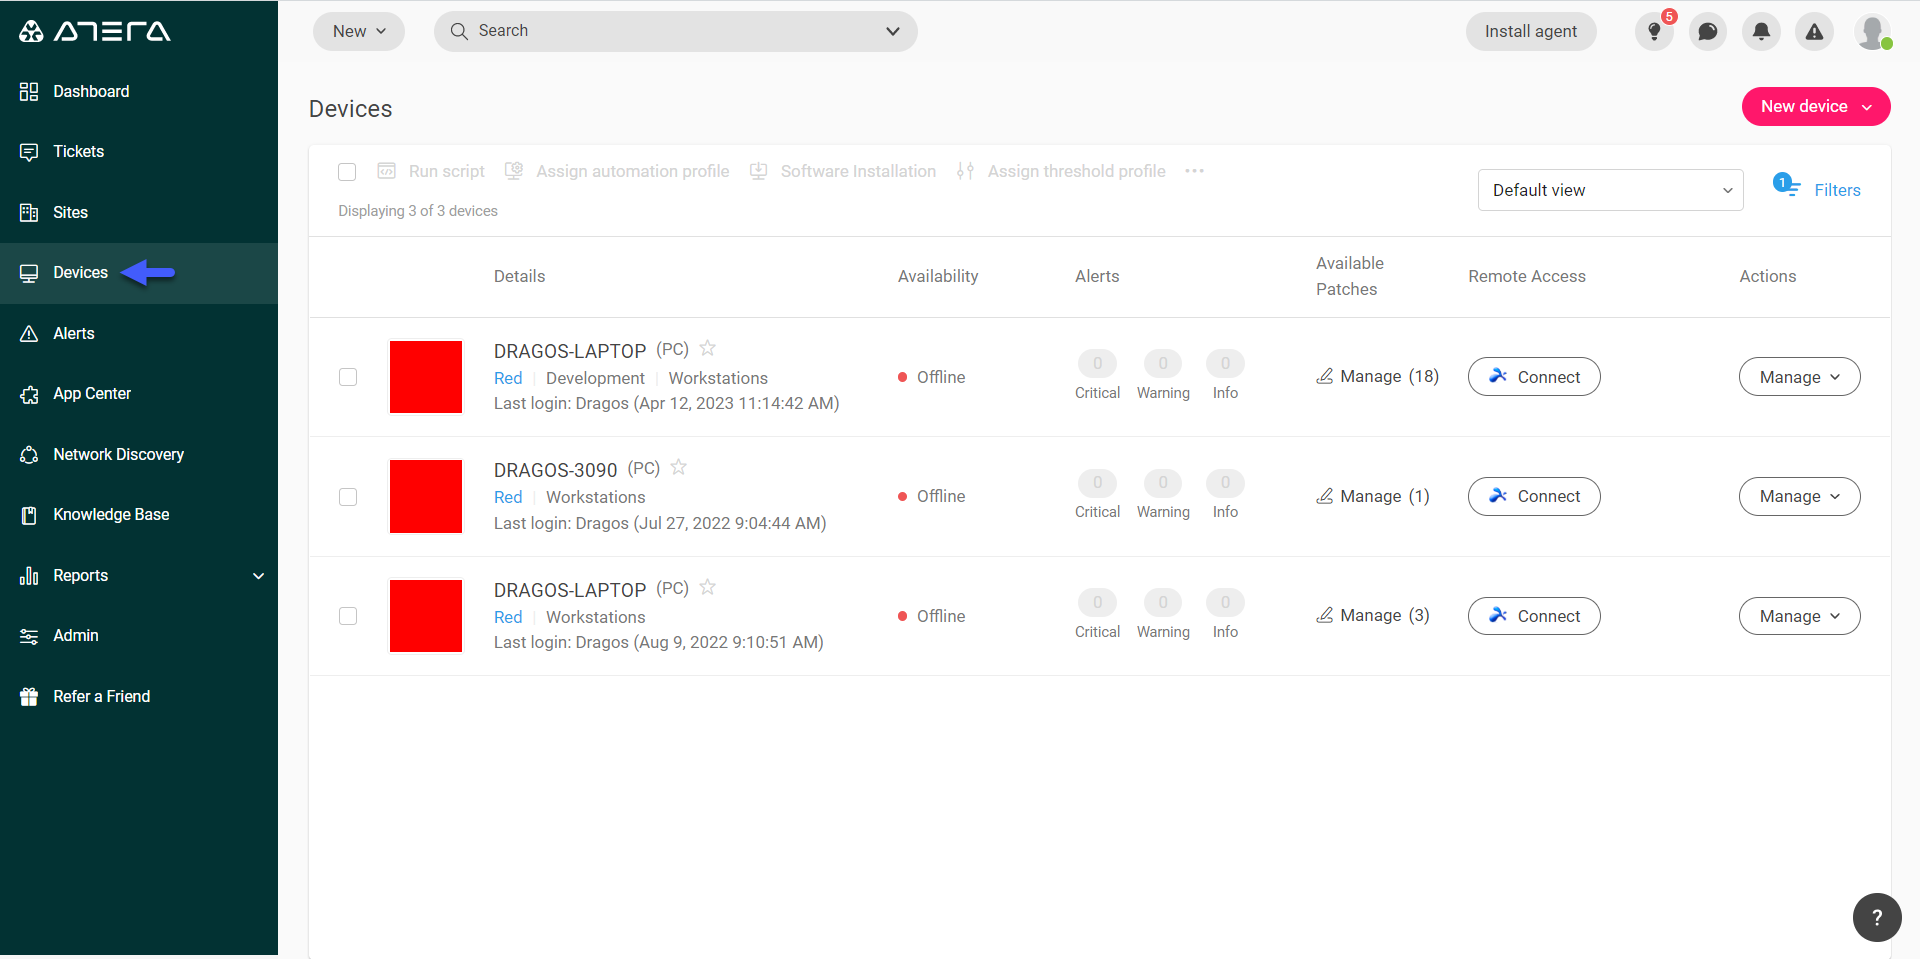Expand the search bar dropdown arrow
1920x959 pixels.
[892, 31]
